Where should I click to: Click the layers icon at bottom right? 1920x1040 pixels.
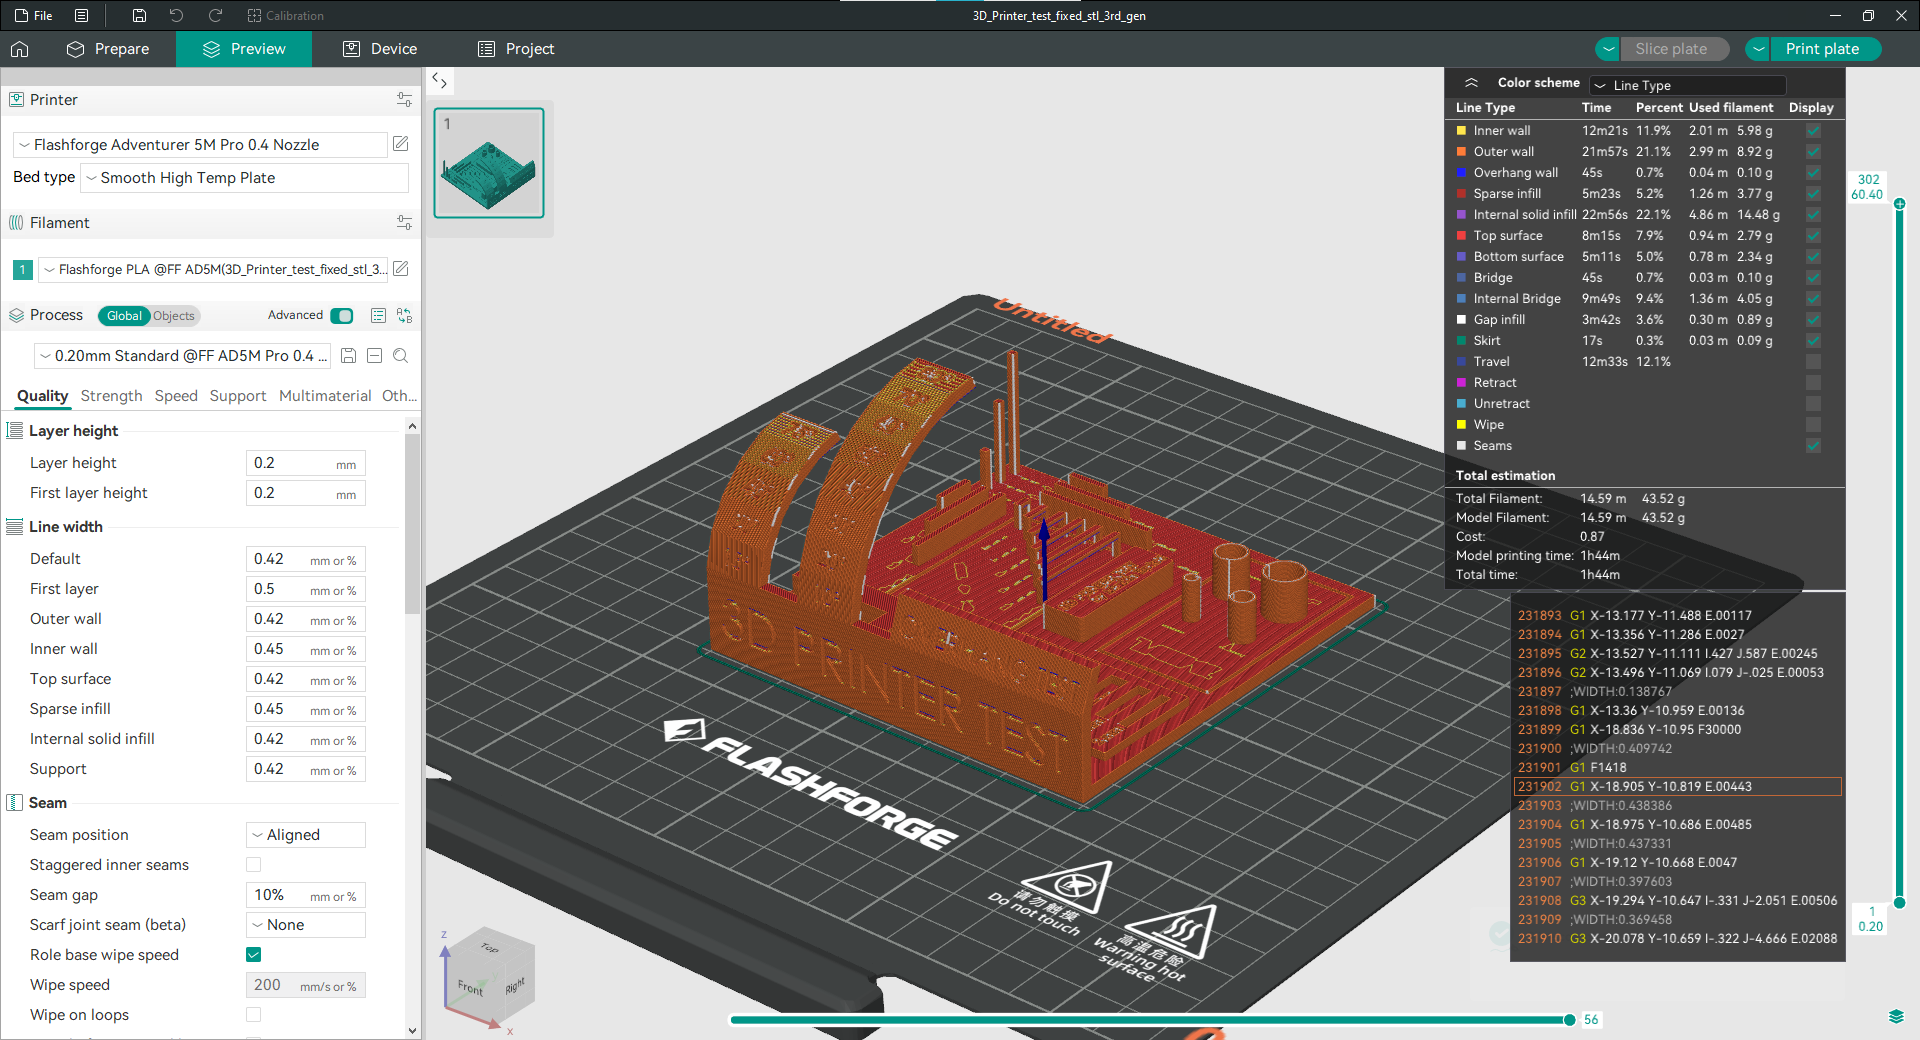pos(1896,1017)
